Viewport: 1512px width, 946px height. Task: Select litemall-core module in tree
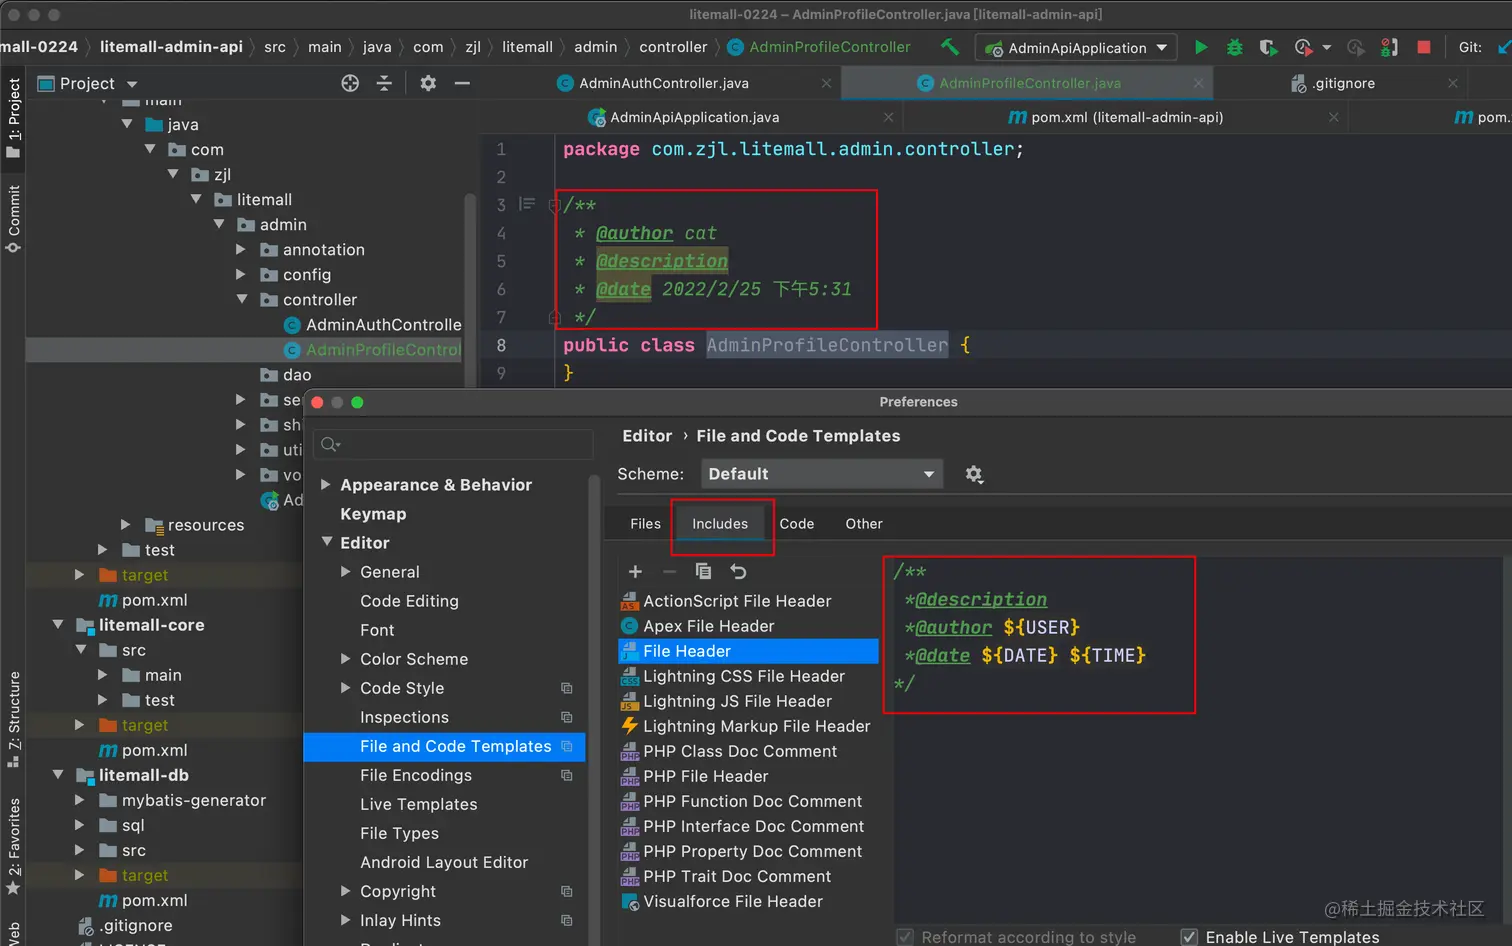coord(152,625)
